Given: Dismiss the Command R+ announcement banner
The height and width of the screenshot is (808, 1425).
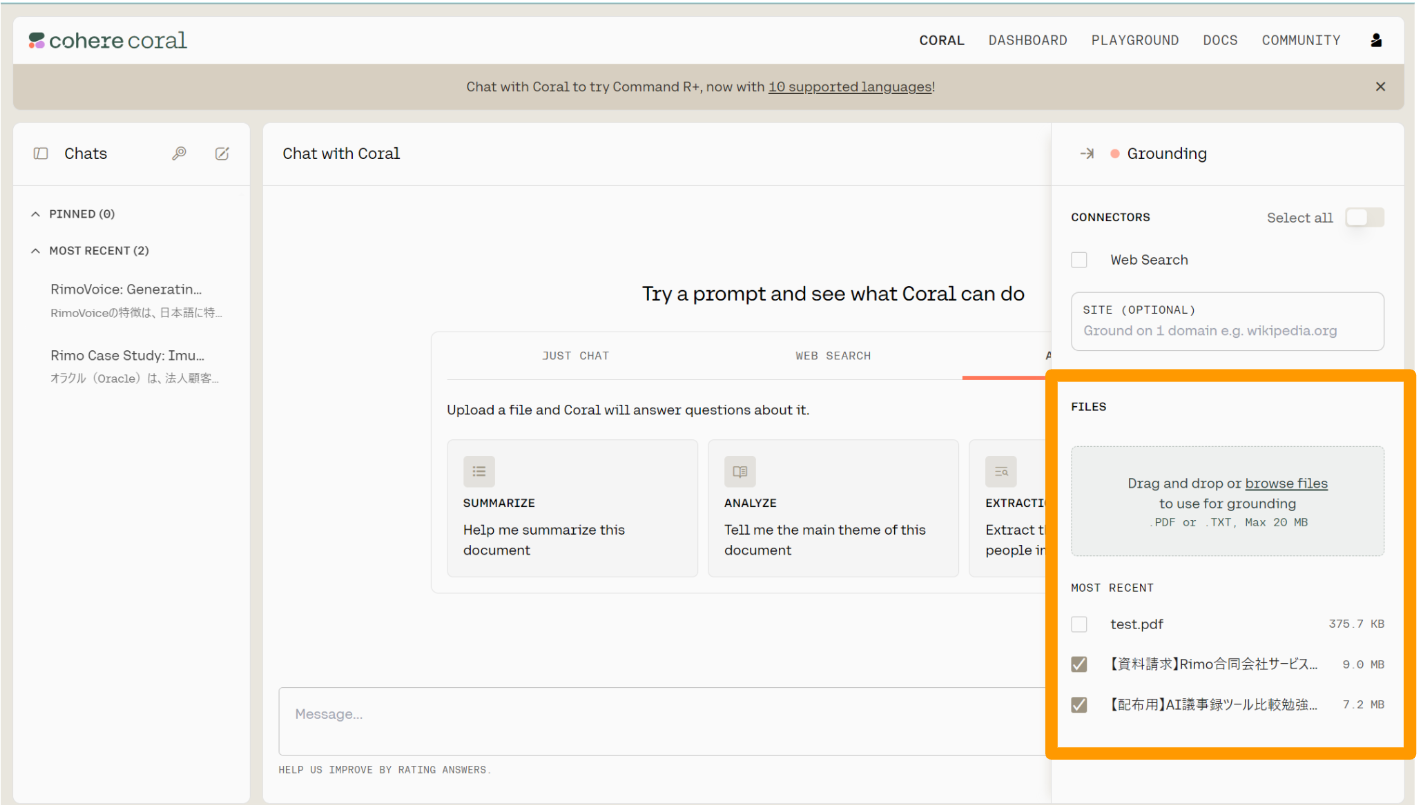Looking at the screenshot, I should pos(1380,87).
